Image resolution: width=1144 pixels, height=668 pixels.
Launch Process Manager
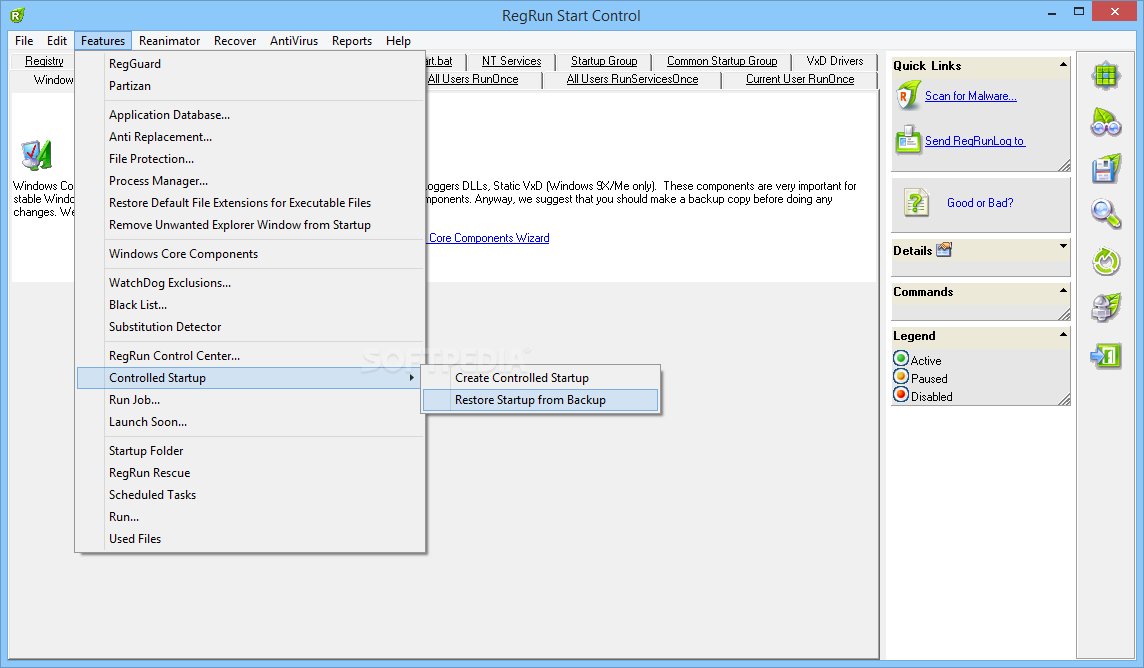[x=250, y=181]
